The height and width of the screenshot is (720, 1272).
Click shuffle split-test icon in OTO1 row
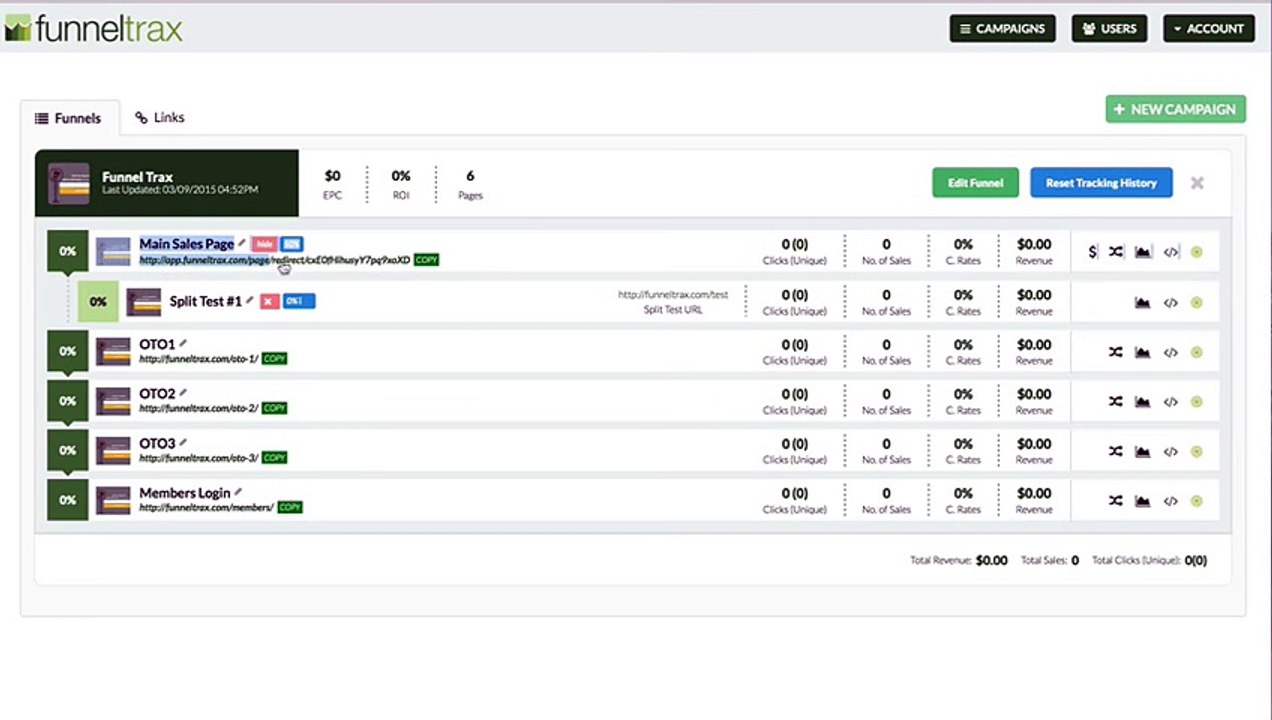click(1116, 352)
